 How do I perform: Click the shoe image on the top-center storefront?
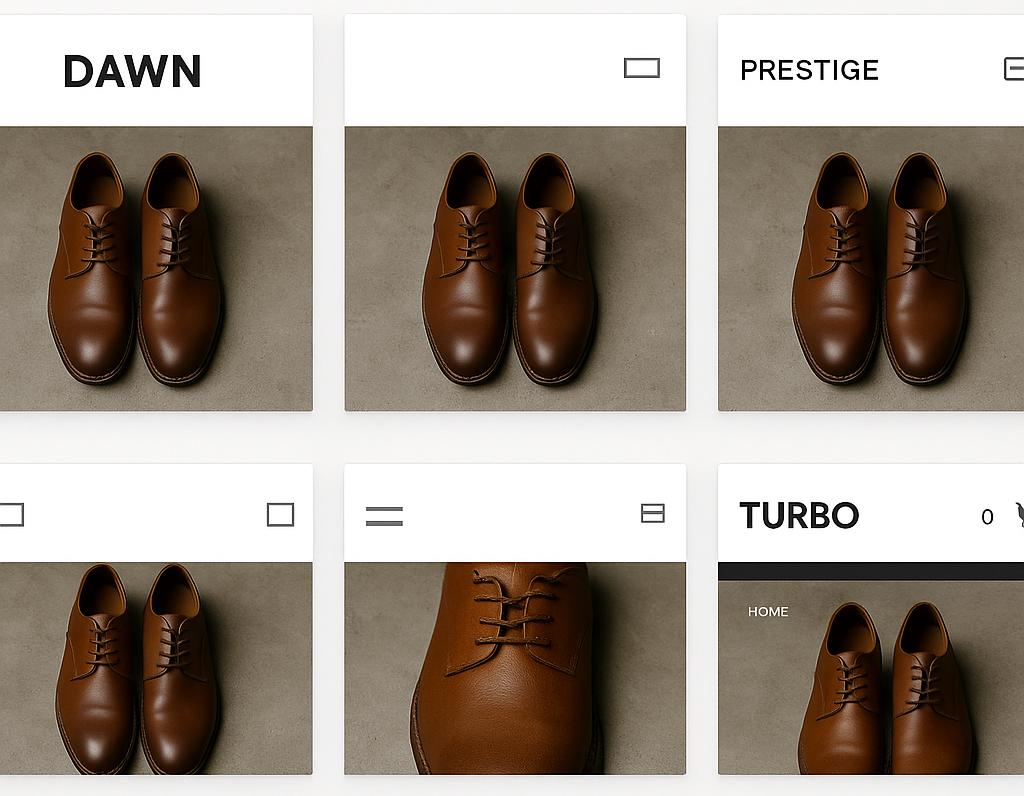tap(515, 268)
